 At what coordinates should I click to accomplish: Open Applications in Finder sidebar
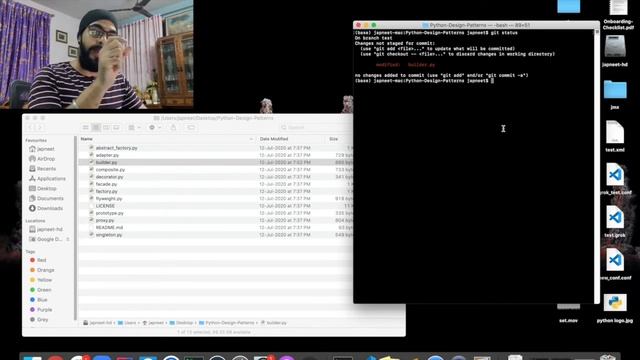coord(47,179)
